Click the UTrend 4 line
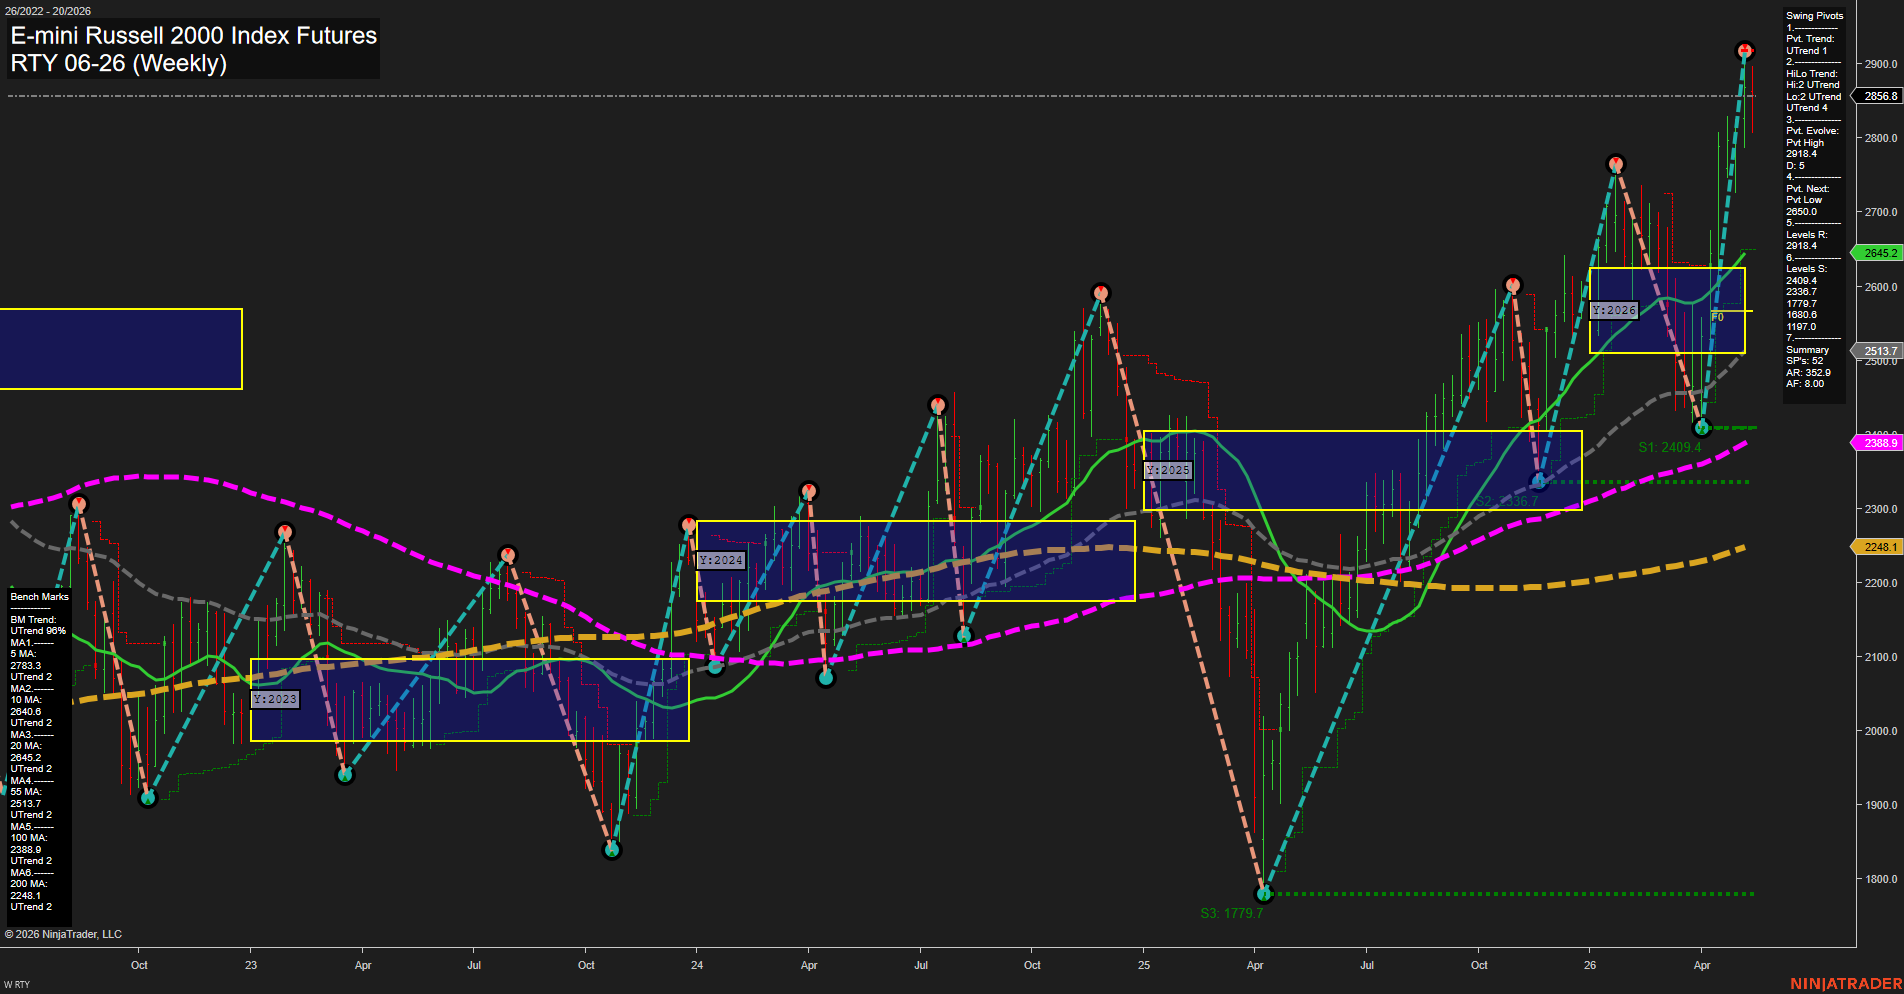Screen dimensions: 1904x994 coord(1806,107)
